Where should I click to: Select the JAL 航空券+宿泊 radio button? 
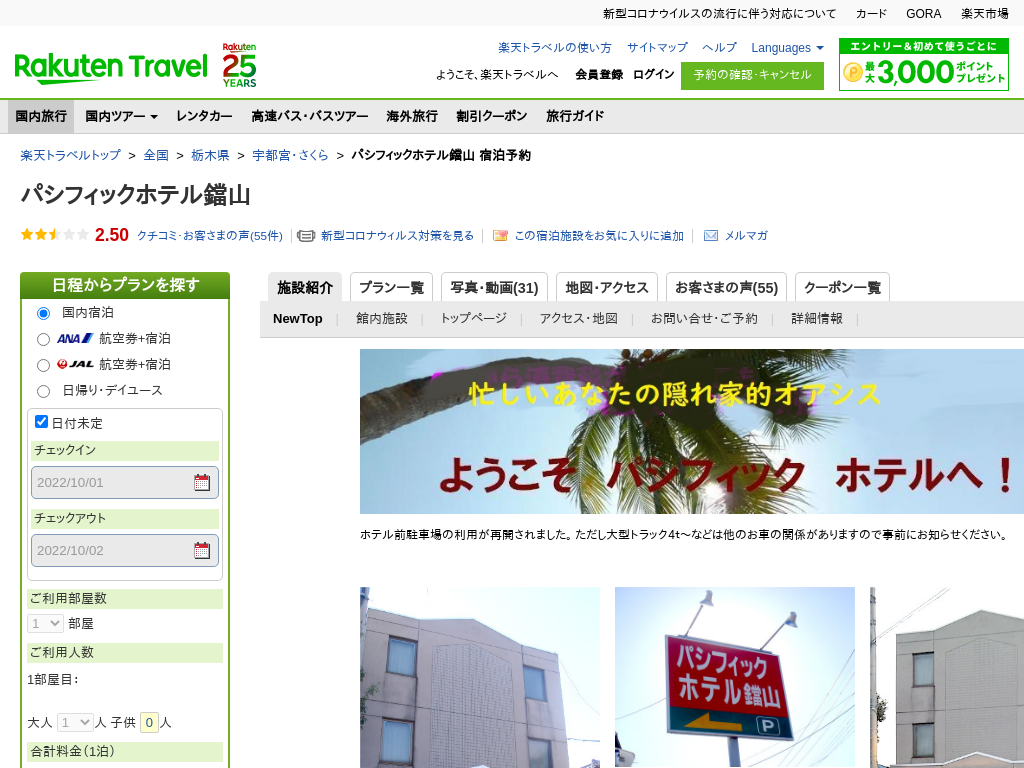pos(43,365)
